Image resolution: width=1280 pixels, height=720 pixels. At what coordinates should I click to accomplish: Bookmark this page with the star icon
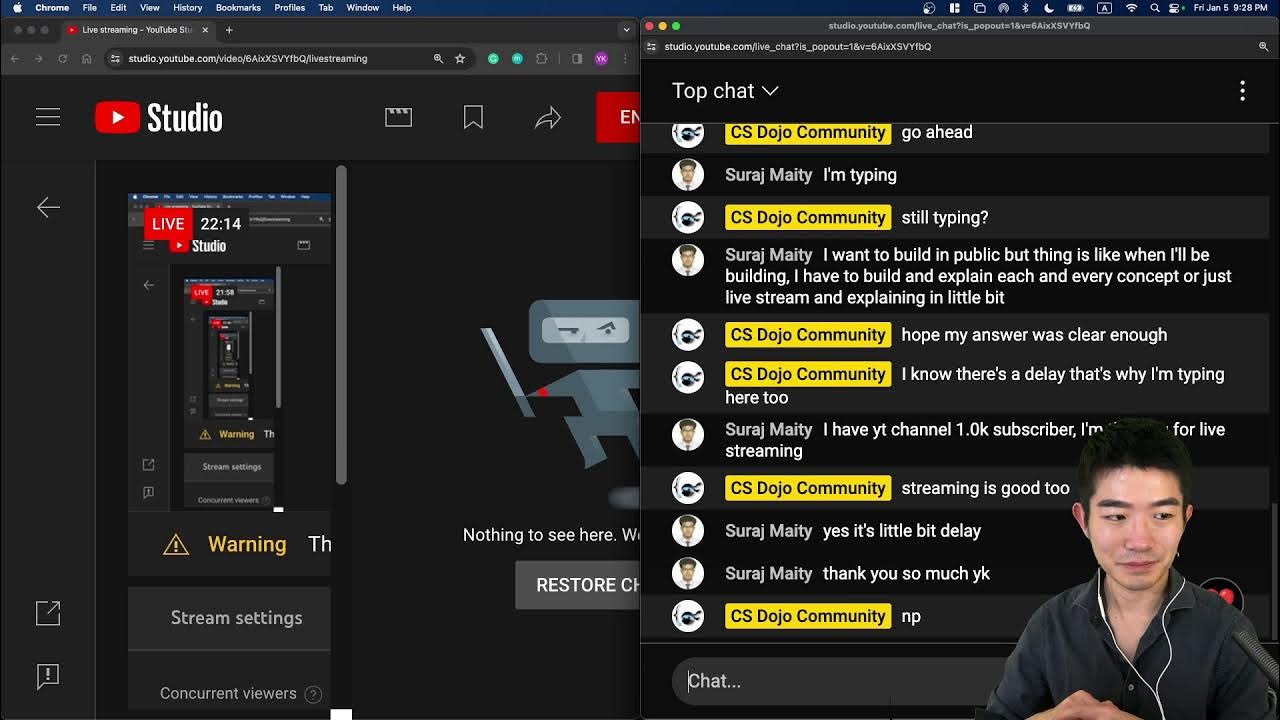pos(460,59)
